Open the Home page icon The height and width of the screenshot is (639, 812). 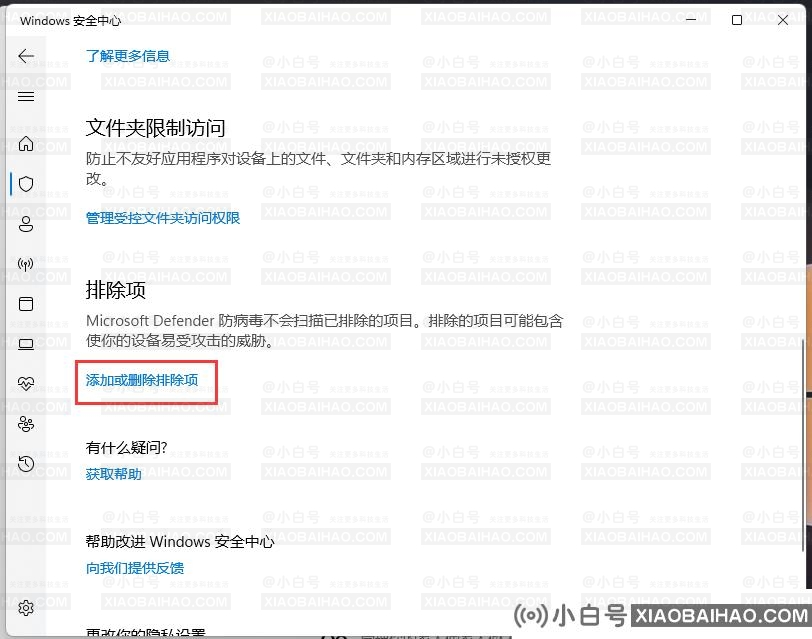tap(26, 143)
